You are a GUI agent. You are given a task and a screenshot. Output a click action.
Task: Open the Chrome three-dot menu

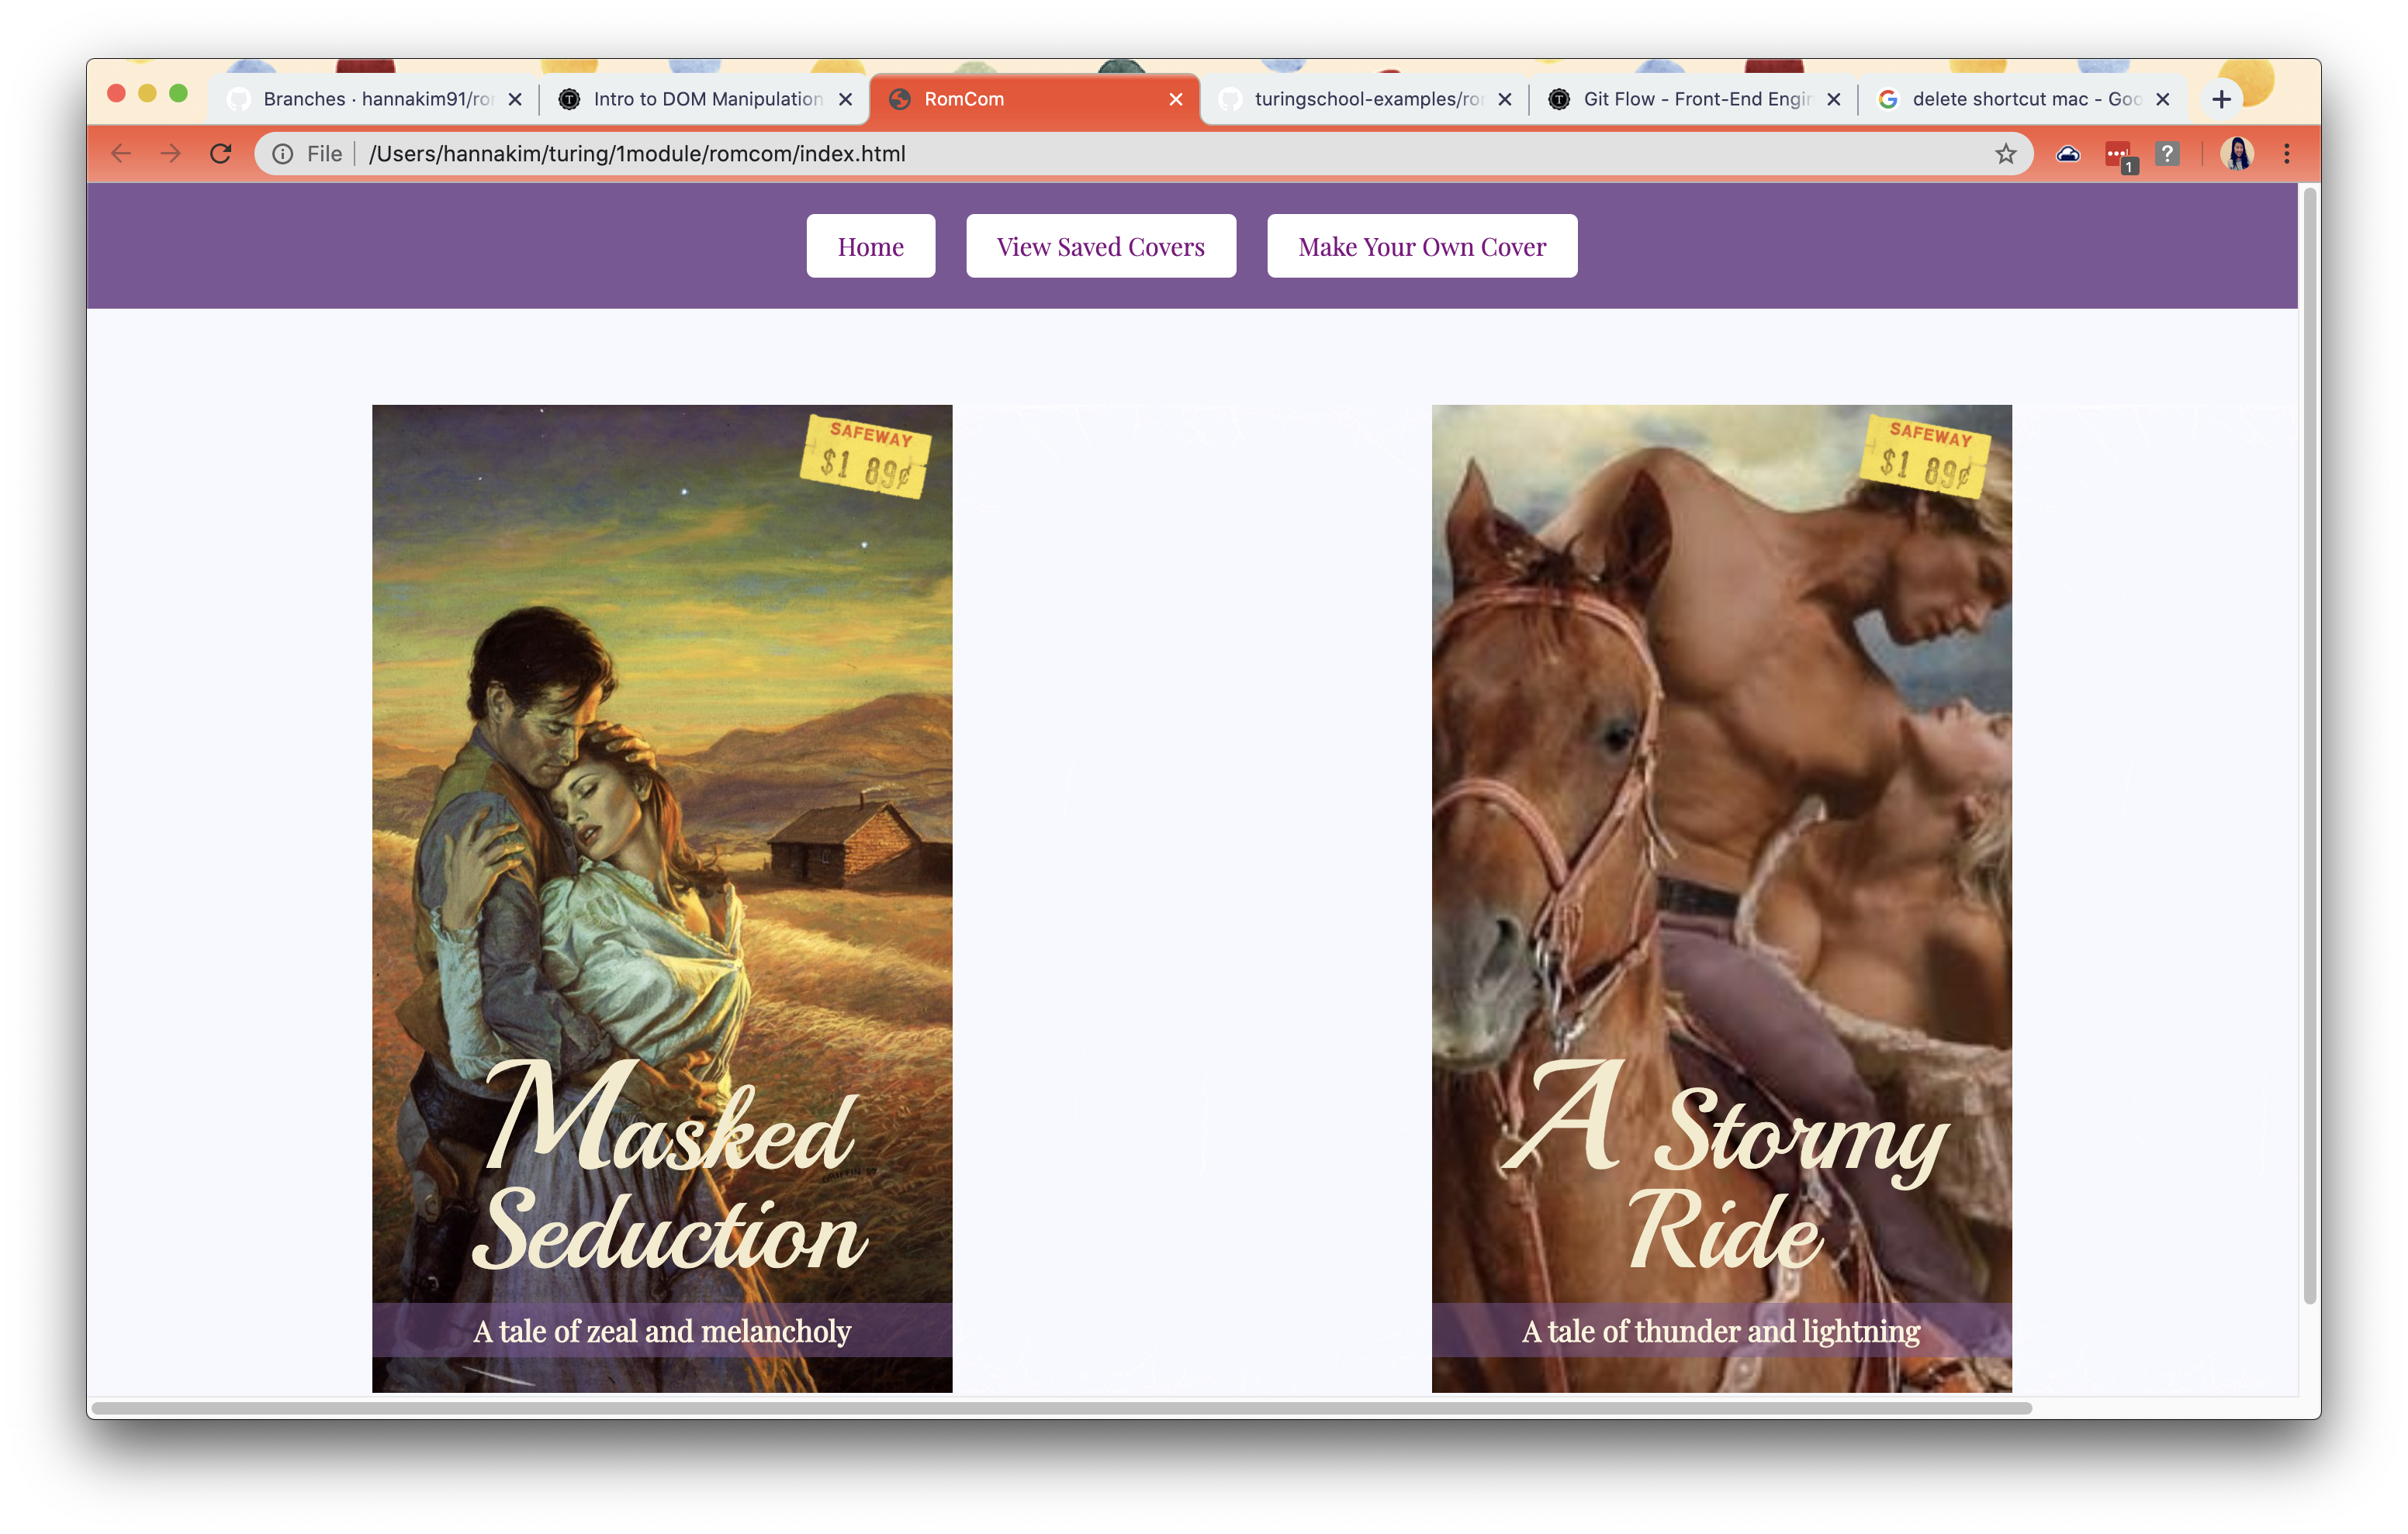(x=2286, y=153)
